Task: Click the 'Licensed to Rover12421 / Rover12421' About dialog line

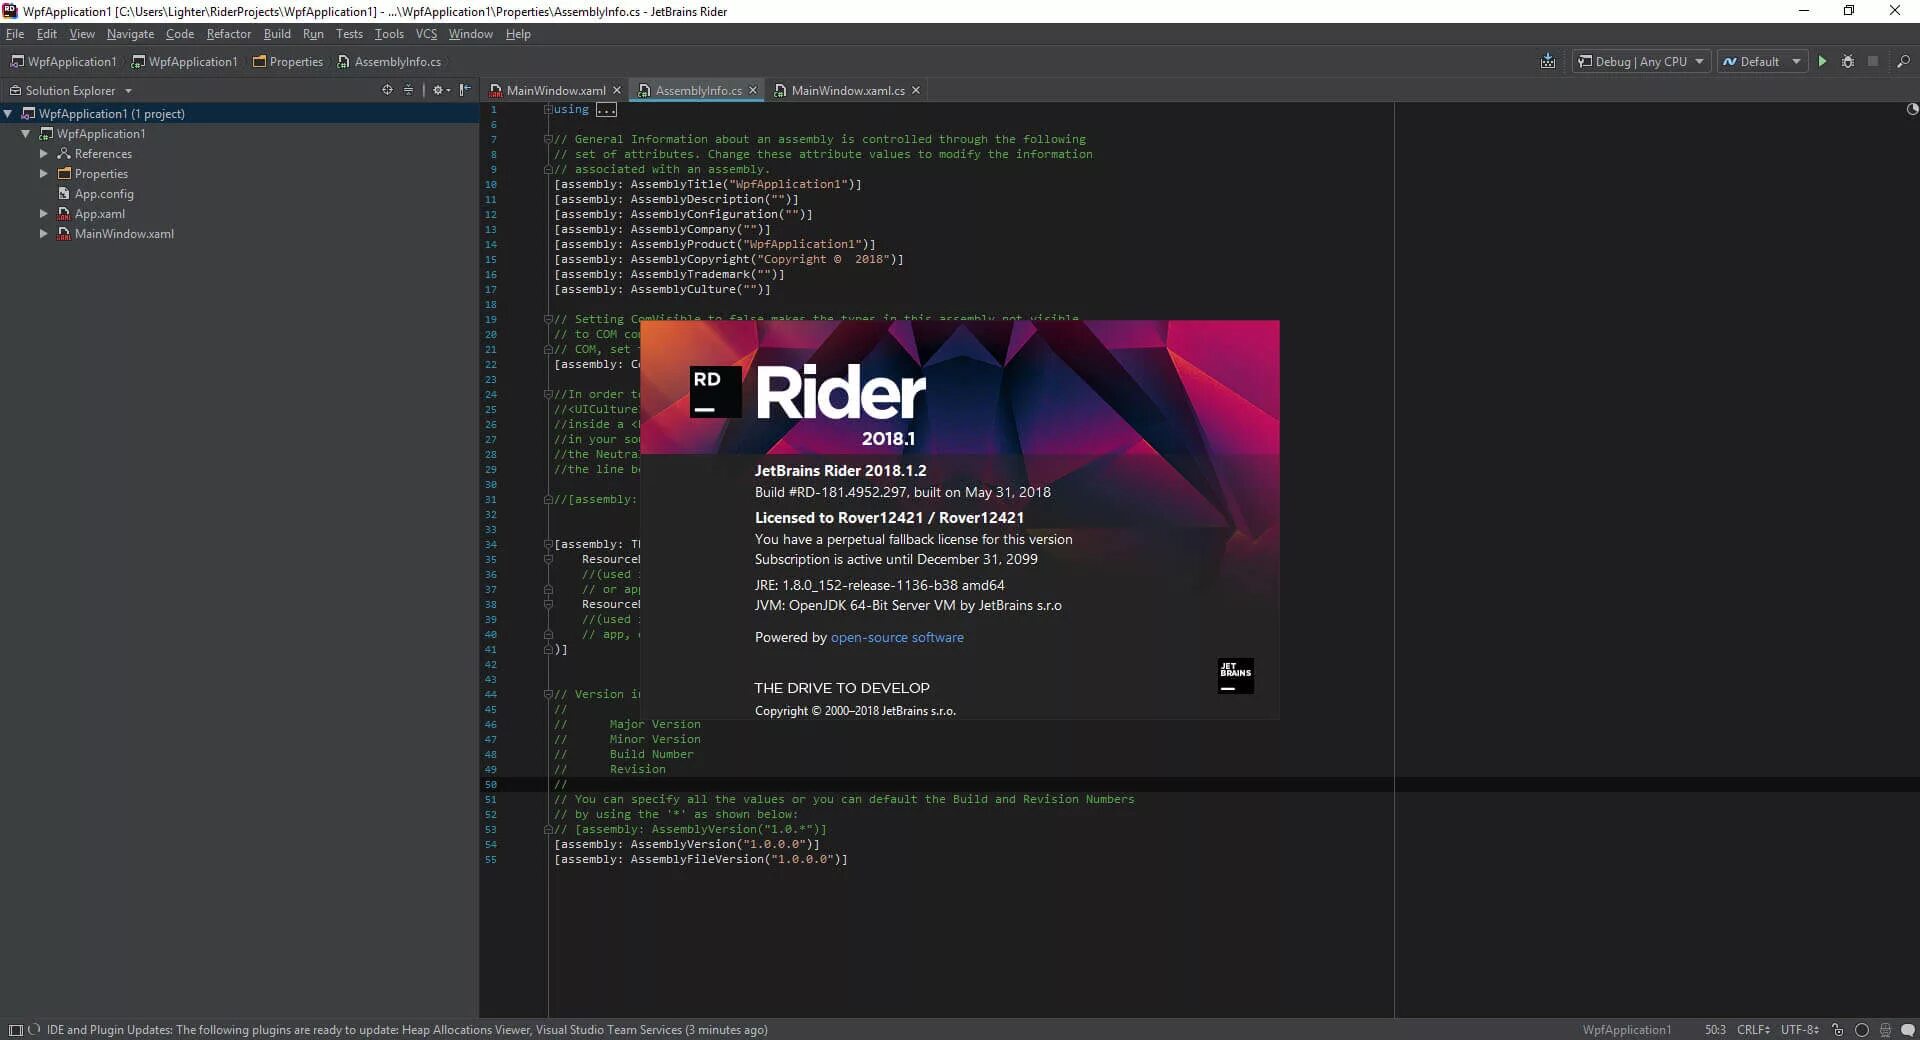Action: pos(889,517)
